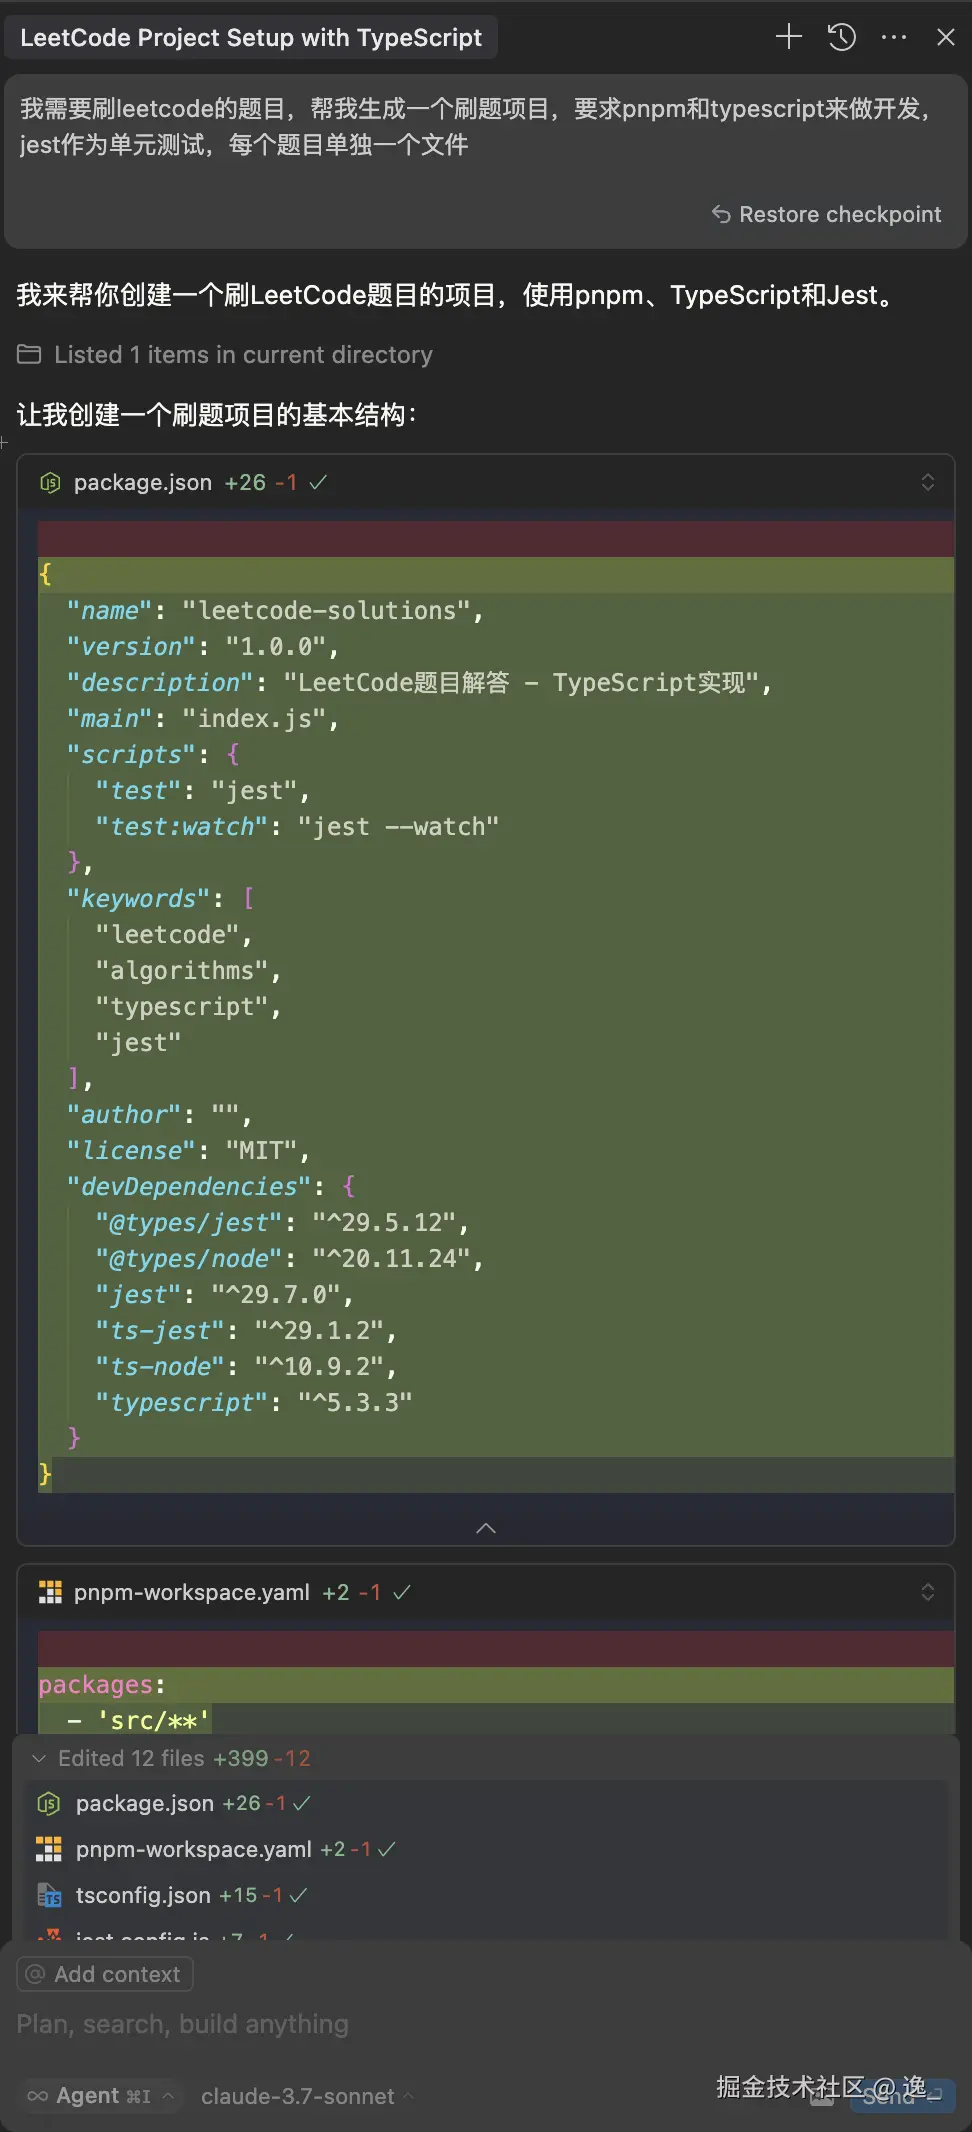Select the LeetCode Project Setup tab
The height and width of the screenshot is (2132, 972).
[x=251, y=38]
